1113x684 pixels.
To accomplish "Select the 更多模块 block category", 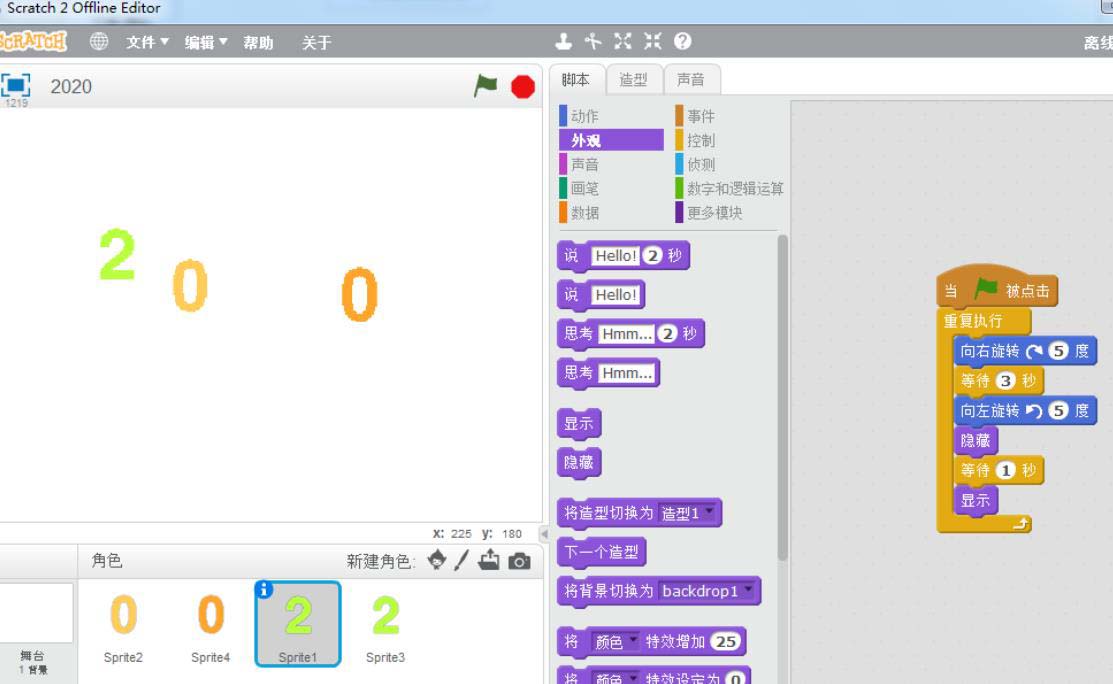I will coord(729,212).
